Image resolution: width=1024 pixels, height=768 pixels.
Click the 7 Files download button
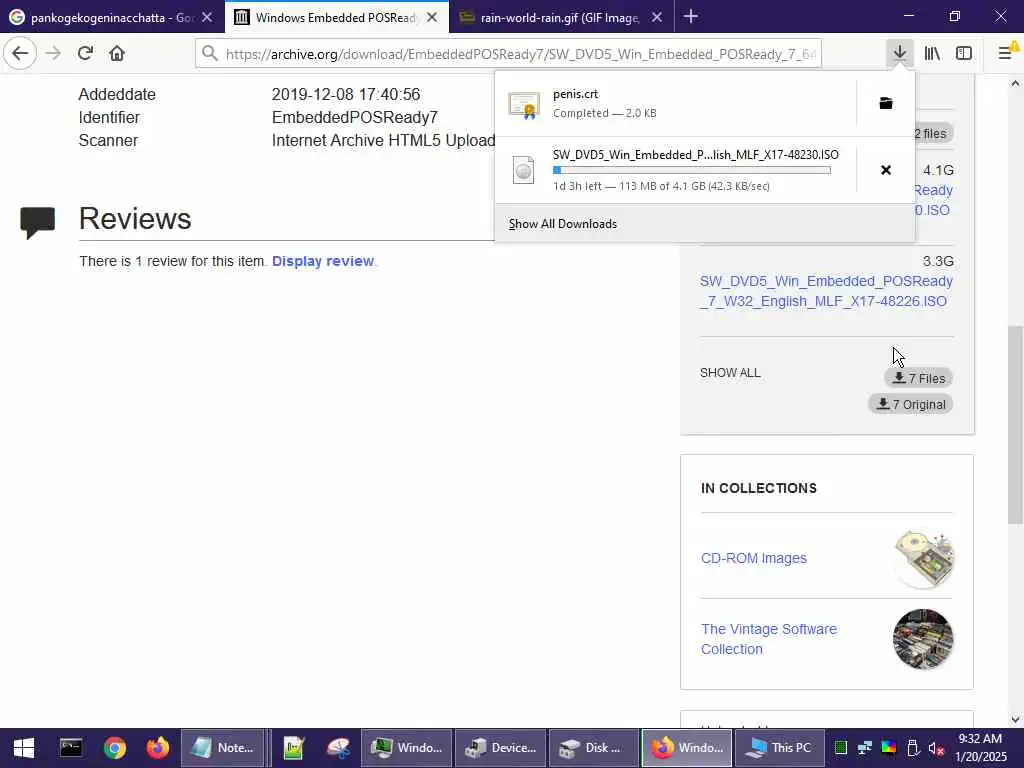[918, 378]
